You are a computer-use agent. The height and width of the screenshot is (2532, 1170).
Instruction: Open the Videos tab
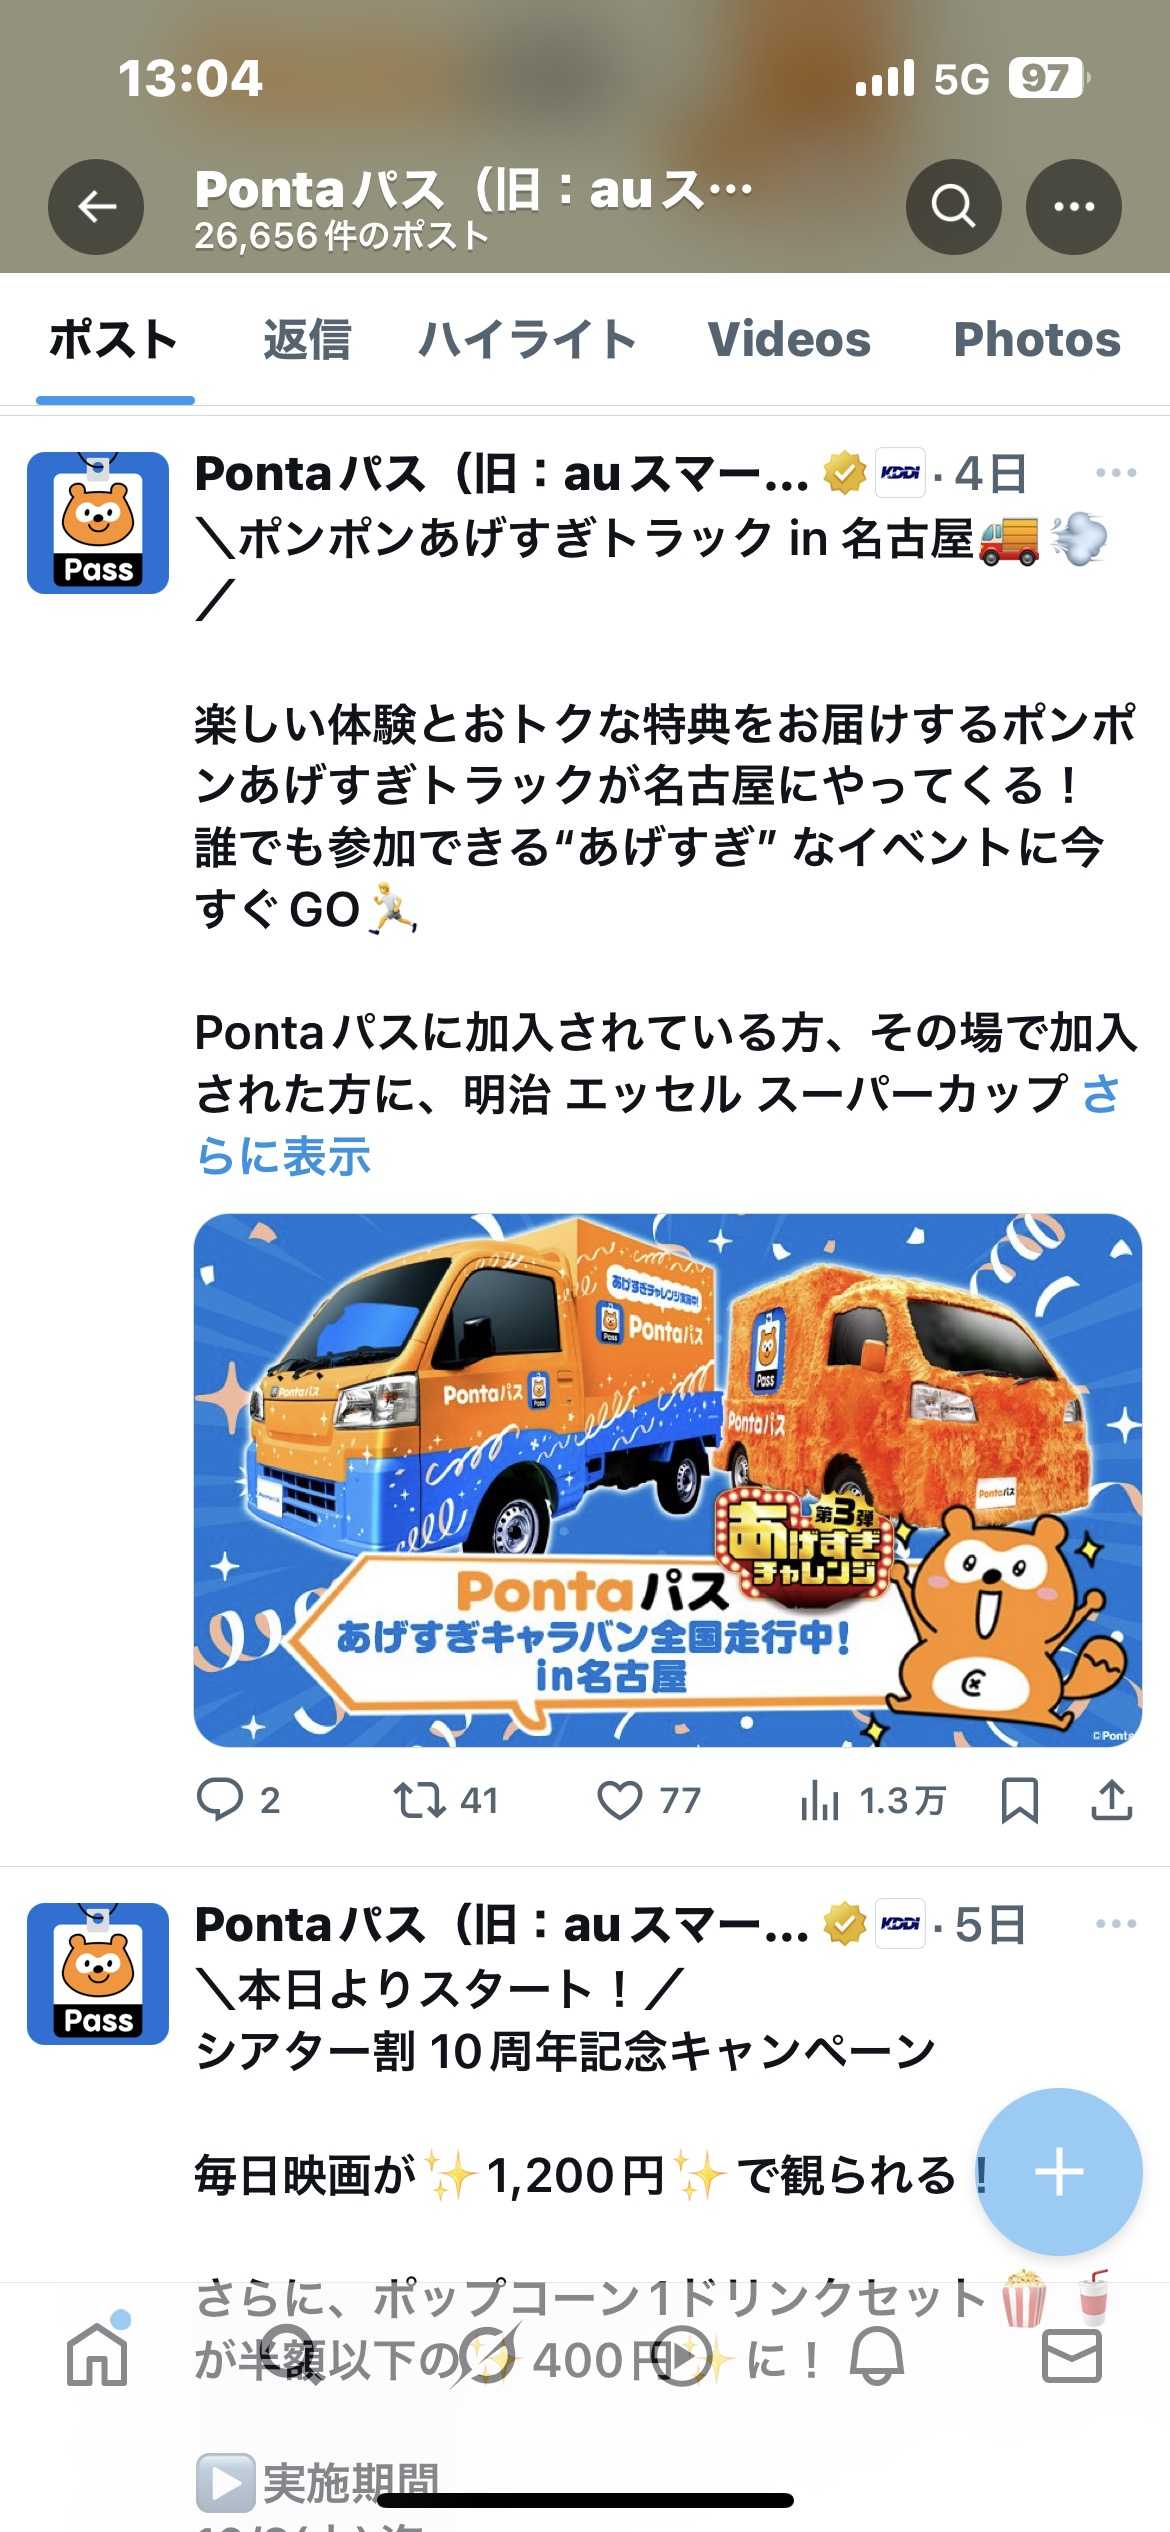pos(789,339)
